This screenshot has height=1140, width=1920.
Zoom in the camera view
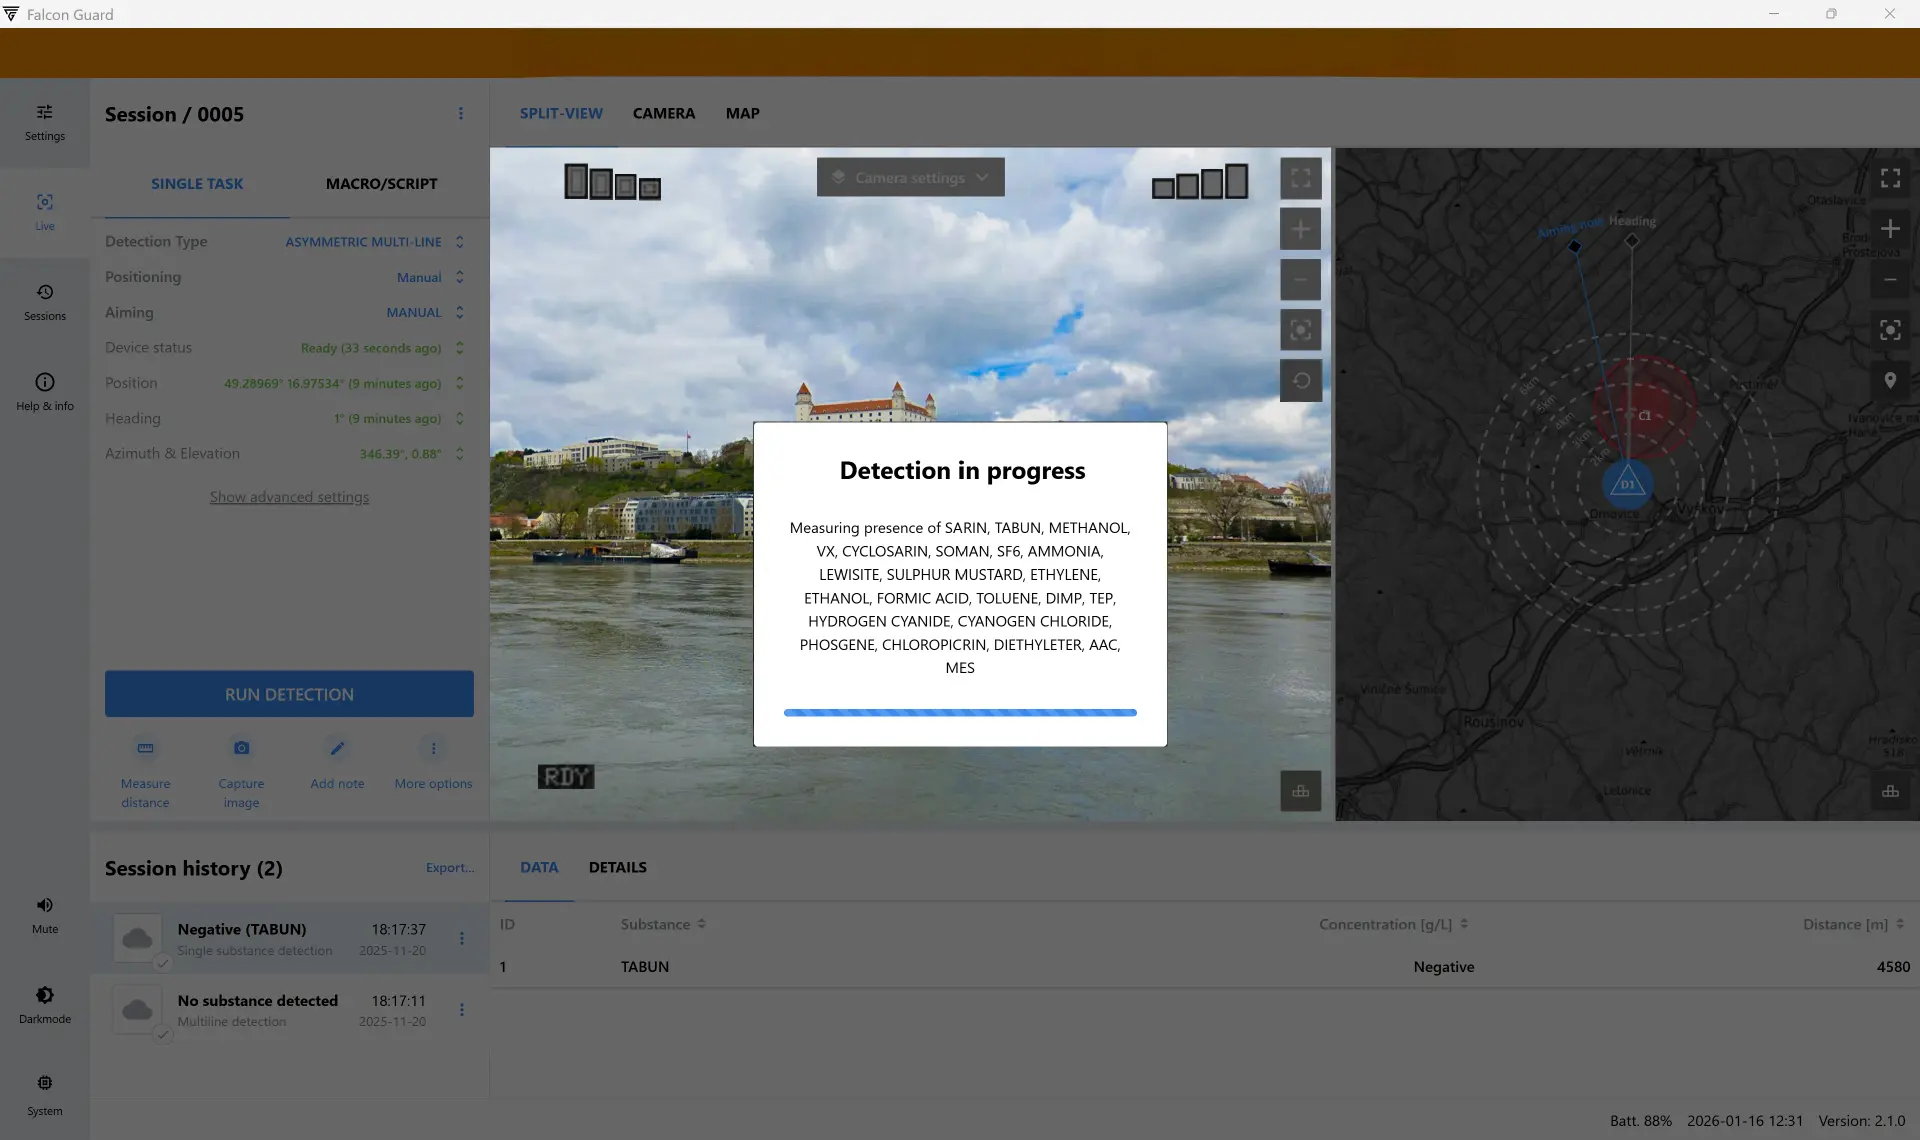[x=1300, y=229]
